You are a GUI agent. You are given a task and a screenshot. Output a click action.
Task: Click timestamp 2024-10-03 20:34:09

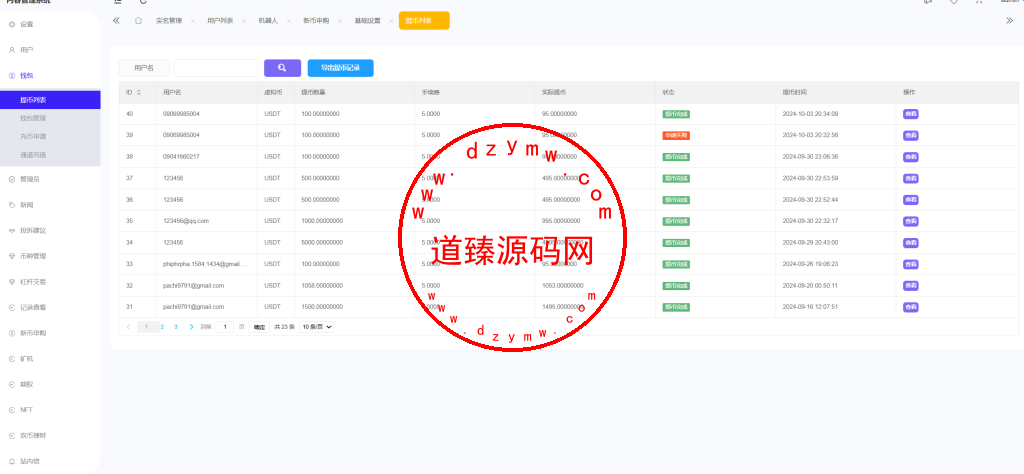810,114
